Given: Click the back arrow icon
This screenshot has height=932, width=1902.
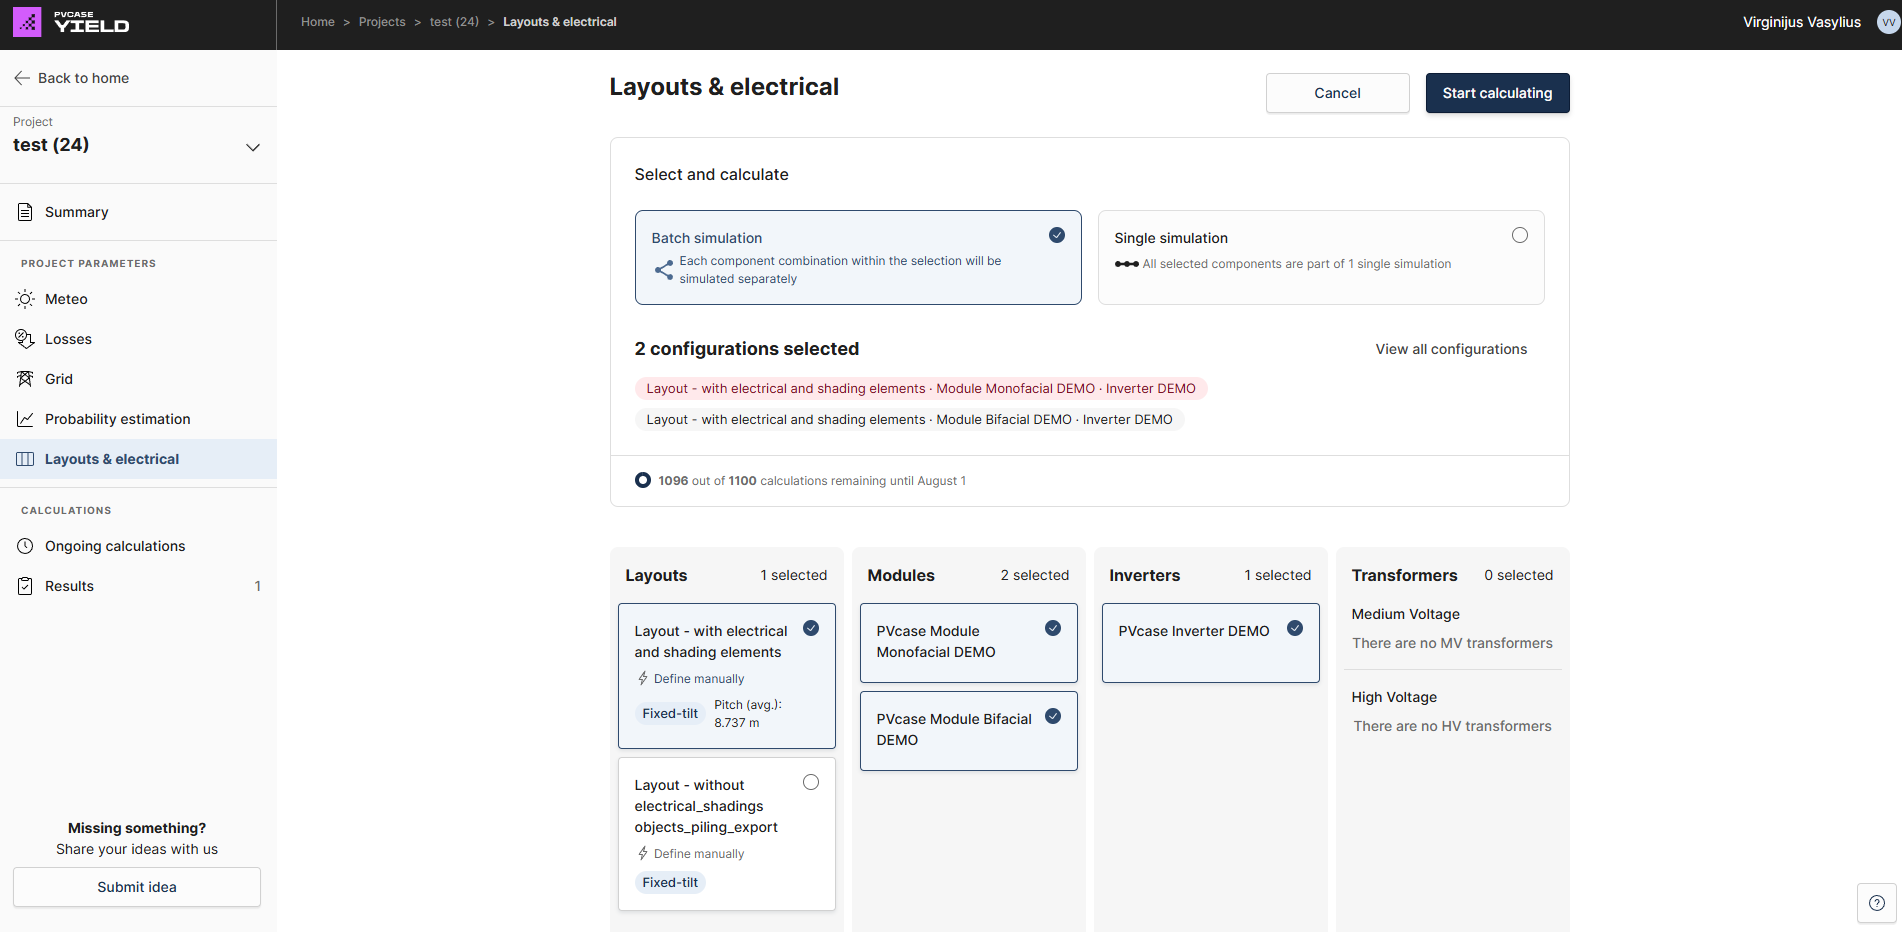Looking at the screenshot, I should (22, 78).
